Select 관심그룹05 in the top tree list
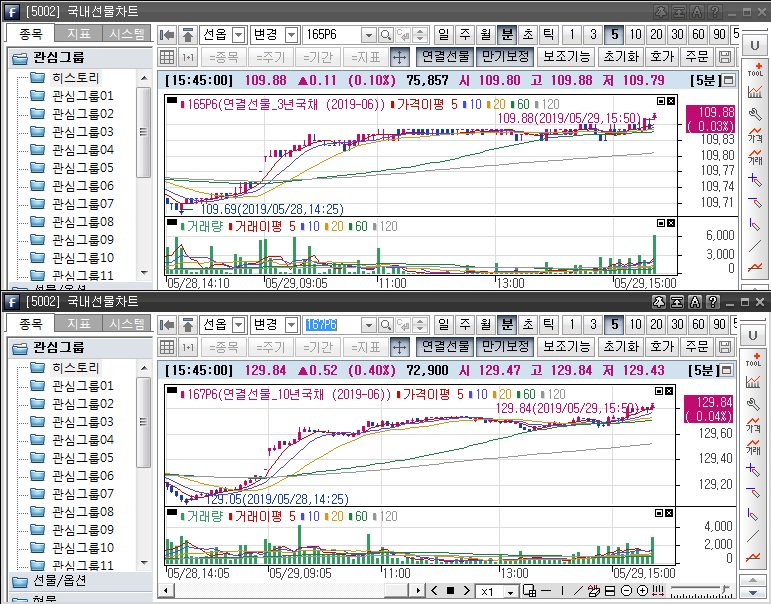This screenshot has width=771, height=604. 82,168
